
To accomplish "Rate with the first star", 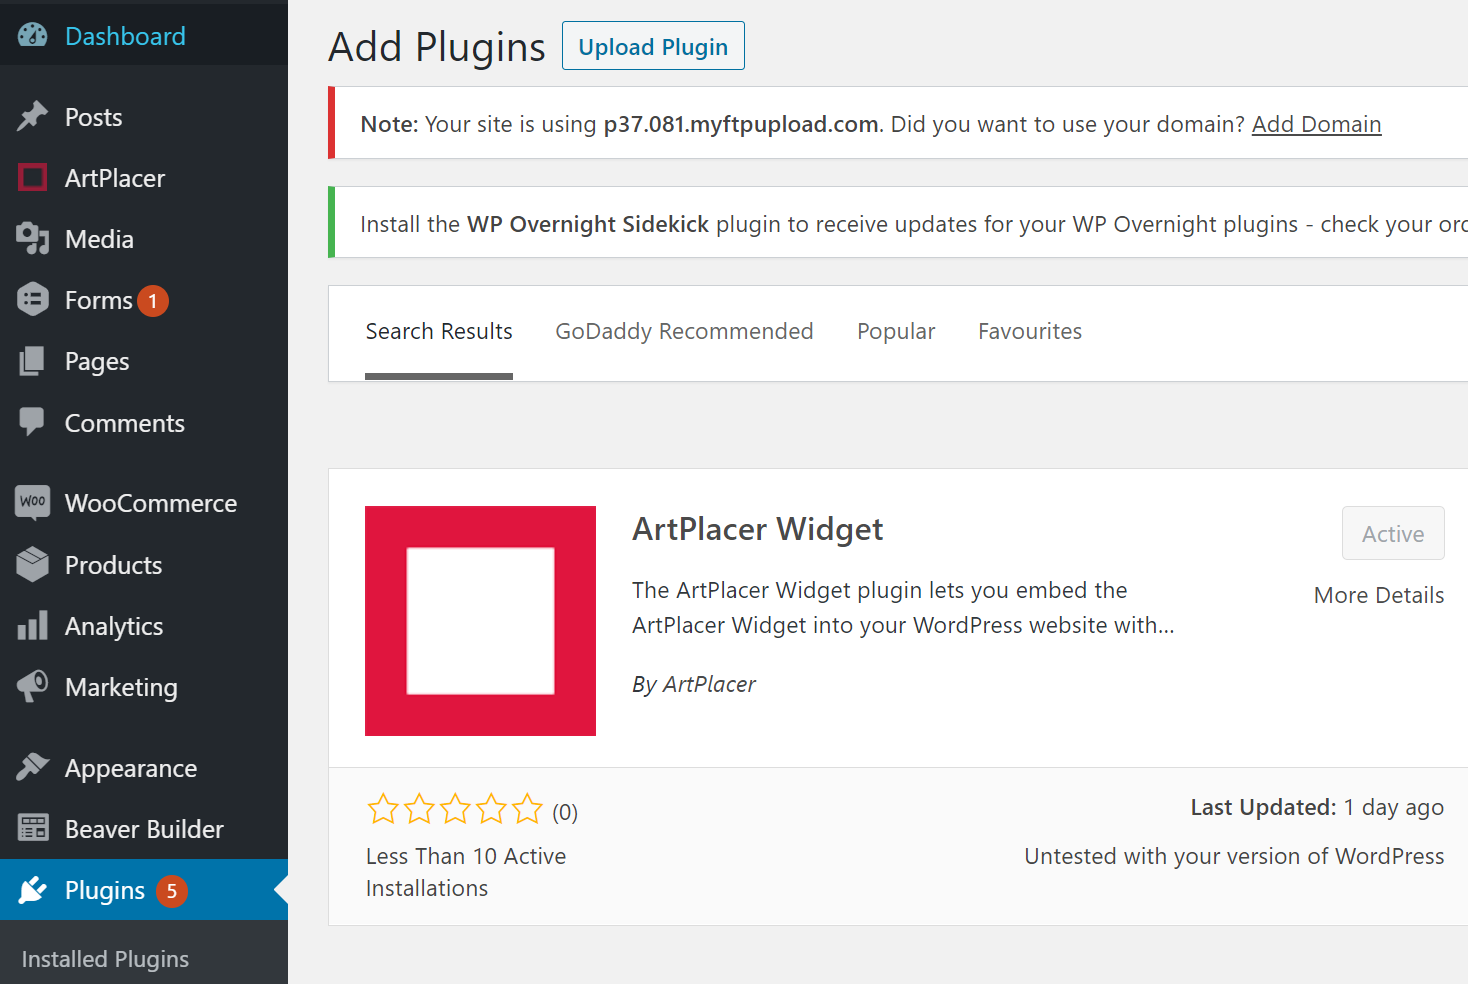I will coord(383,809).
